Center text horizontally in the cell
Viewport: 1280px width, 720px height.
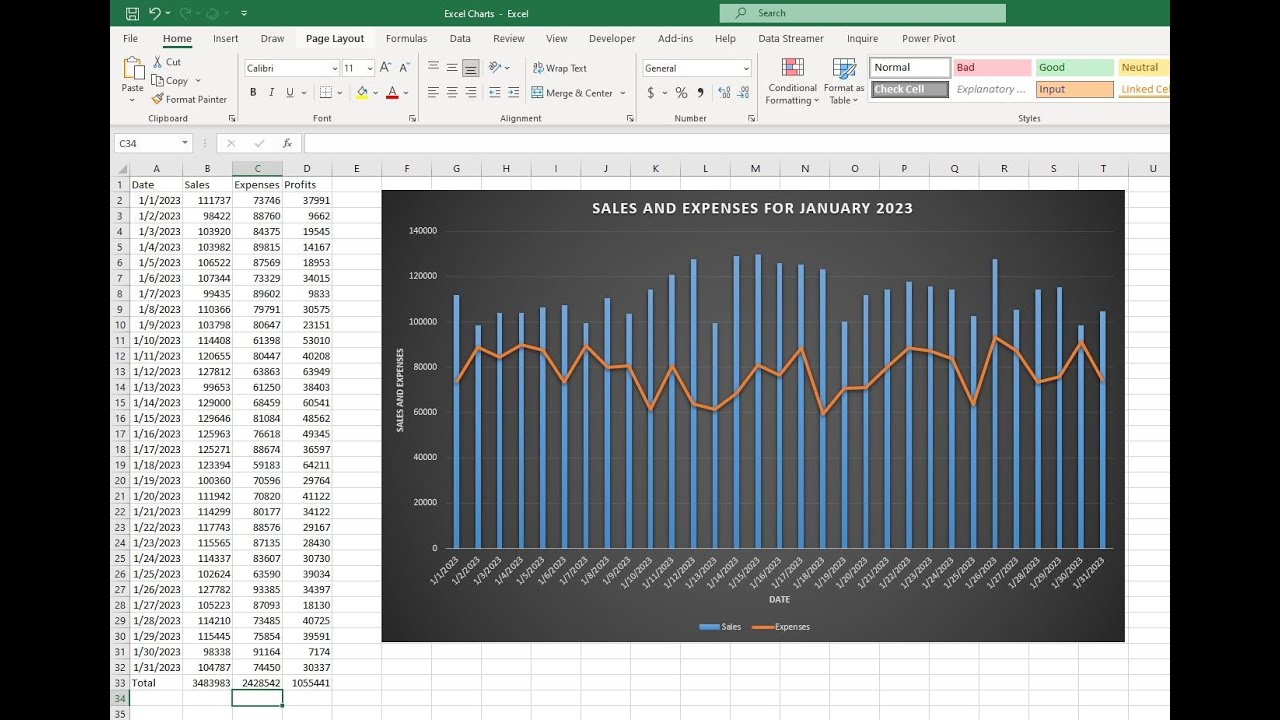point(452,92)
